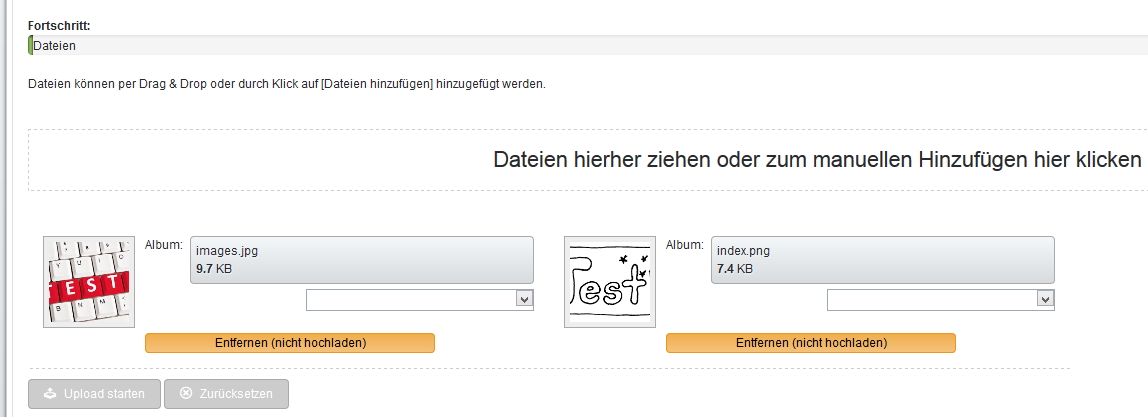This screenshot has height=417, width=1148.
Task: Click the circled X icon on Zurücksetzen
Action: [185, 394]
